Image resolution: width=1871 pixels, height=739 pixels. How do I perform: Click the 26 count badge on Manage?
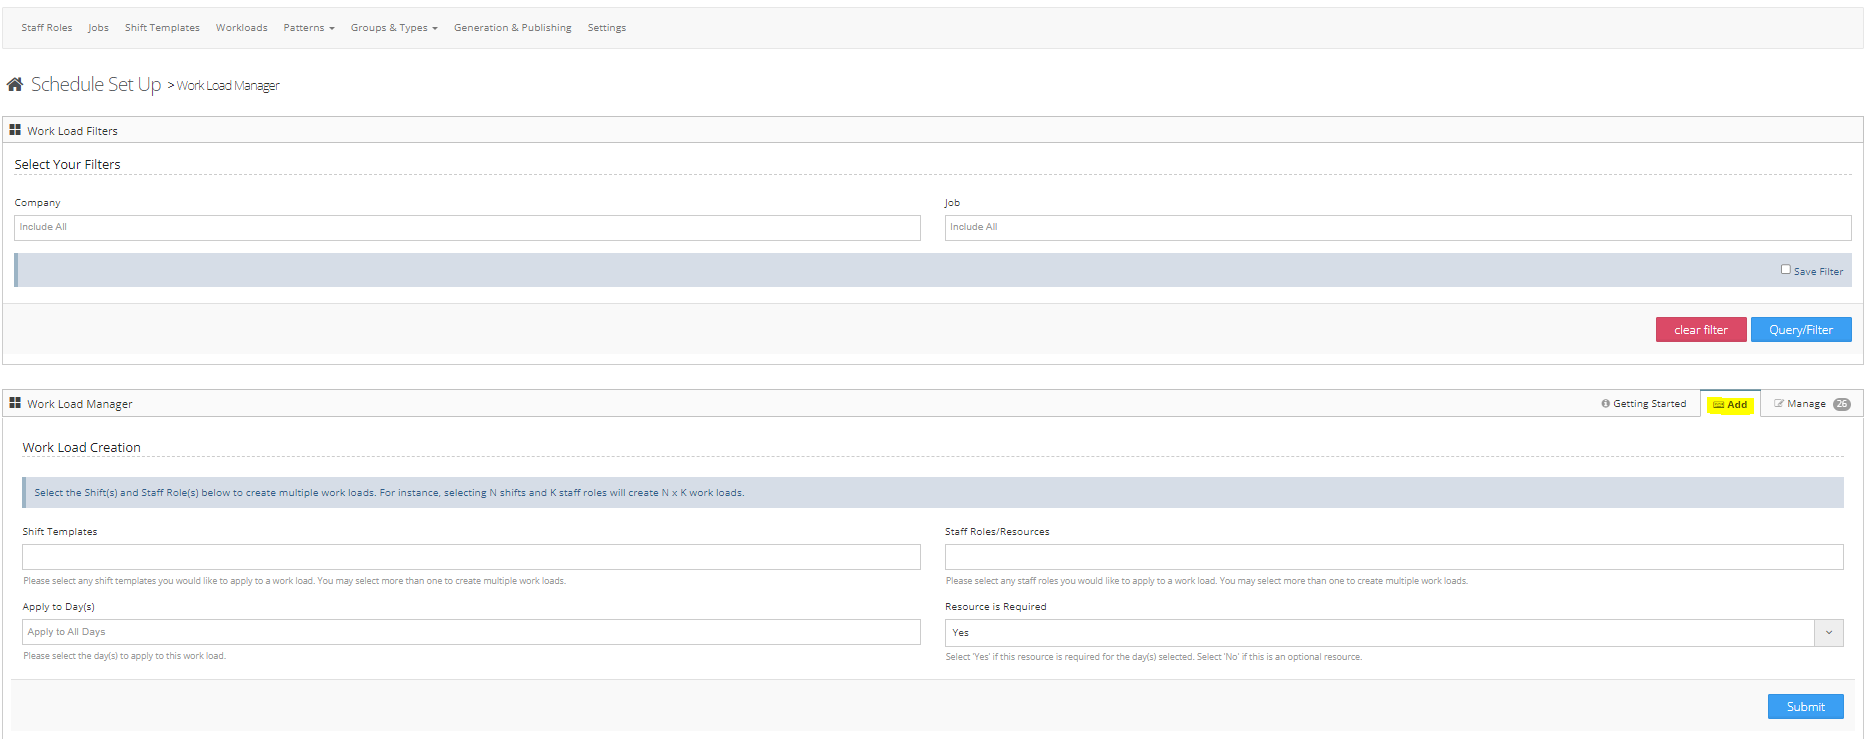point(1841,404)
